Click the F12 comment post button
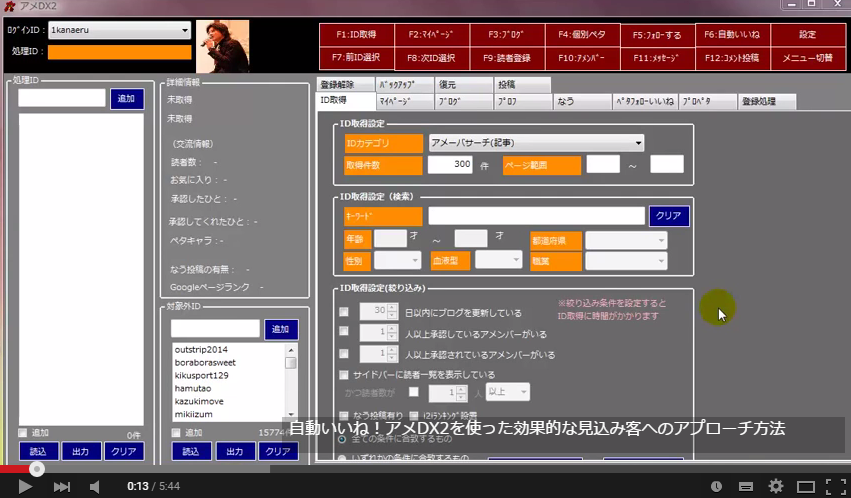This screenshot has width=851, height=498. click(x=732, y=58)
